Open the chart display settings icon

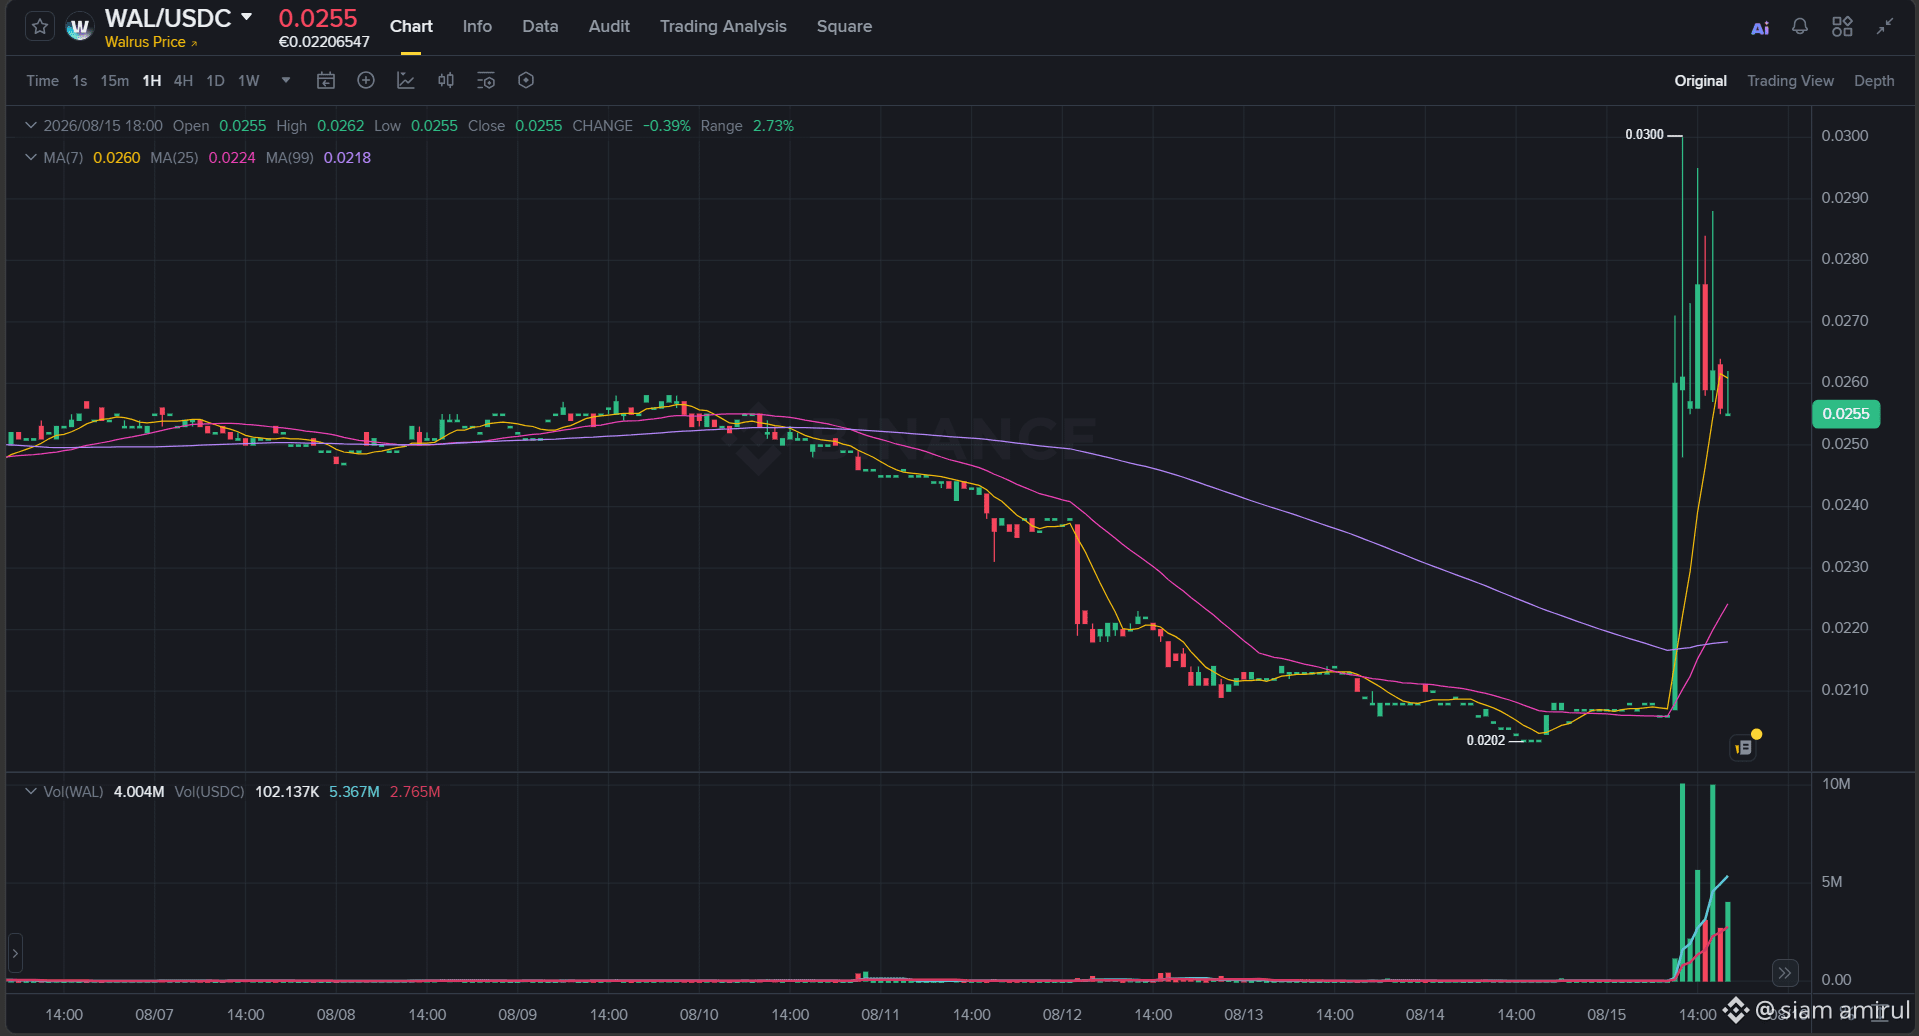point(486,81)
